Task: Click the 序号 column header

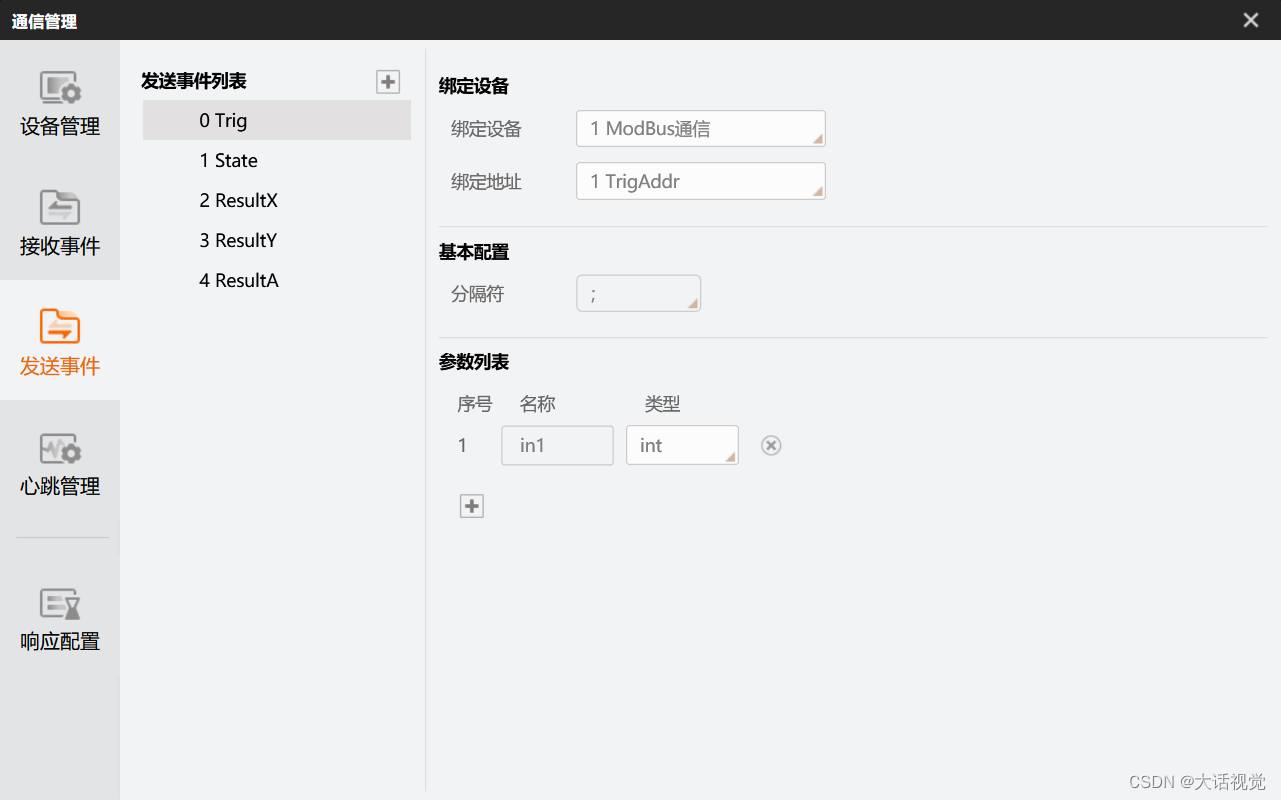Action: tap(475, 404)
